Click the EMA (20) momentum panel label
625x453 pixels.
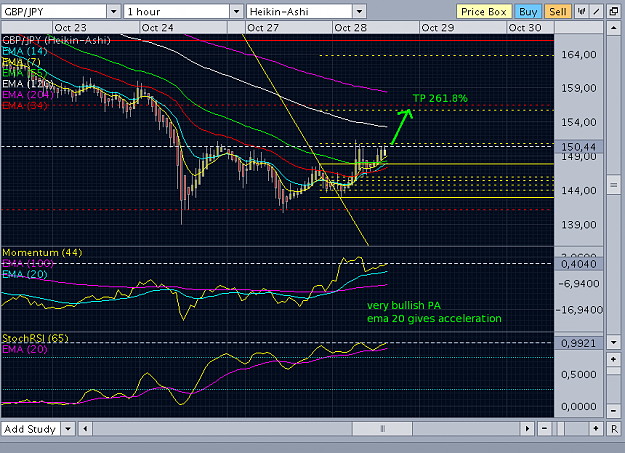point(25,274)
